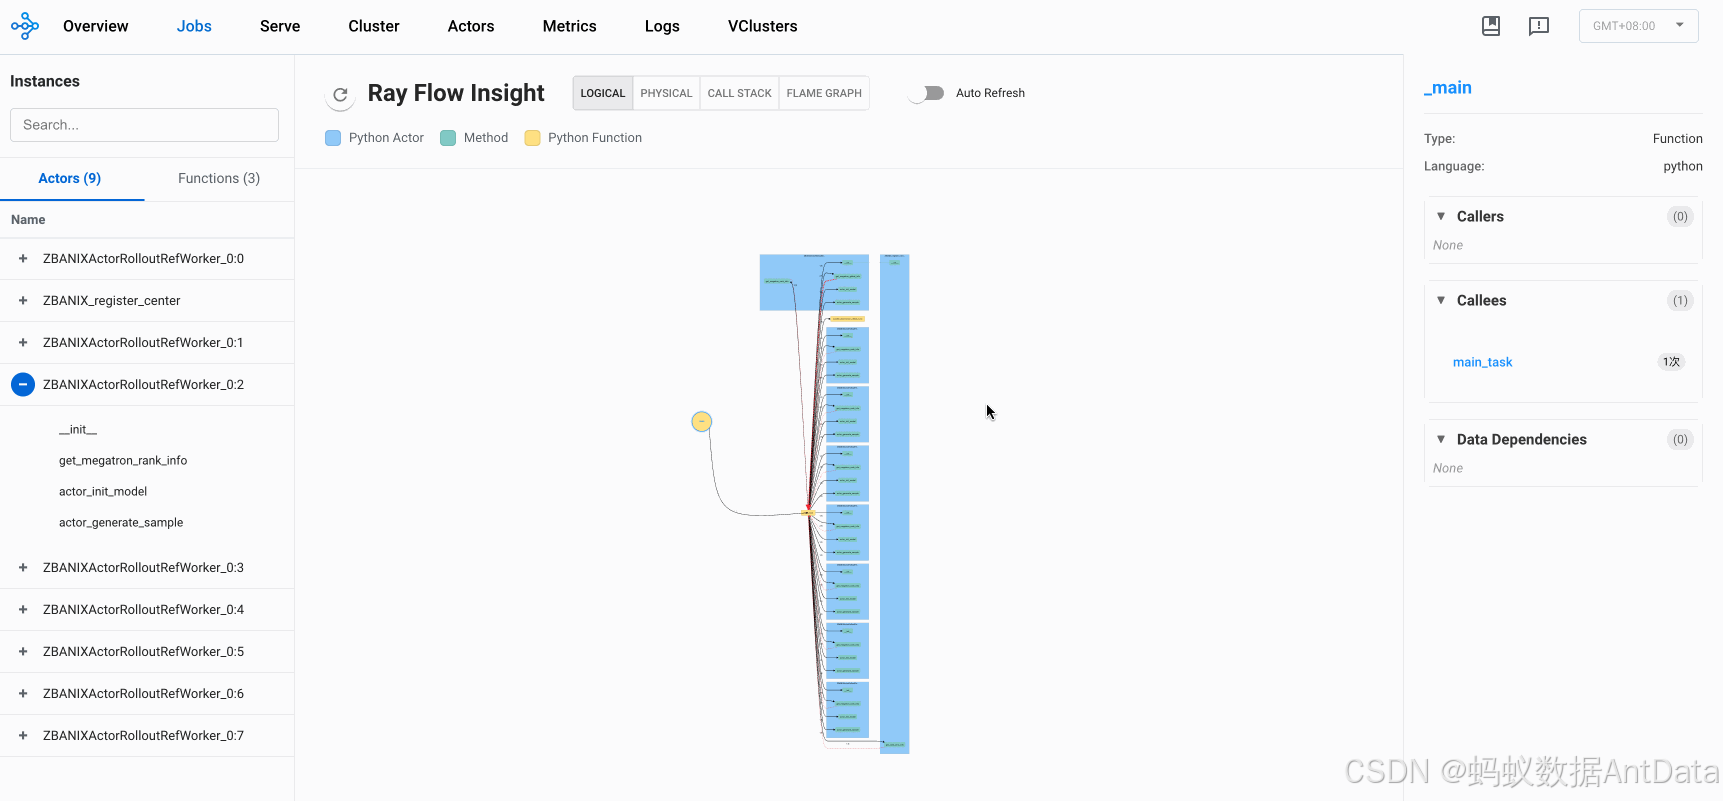Open the documentation book icon
1723x801 pixels.
pyautogui.click(x=1491, y=26)
